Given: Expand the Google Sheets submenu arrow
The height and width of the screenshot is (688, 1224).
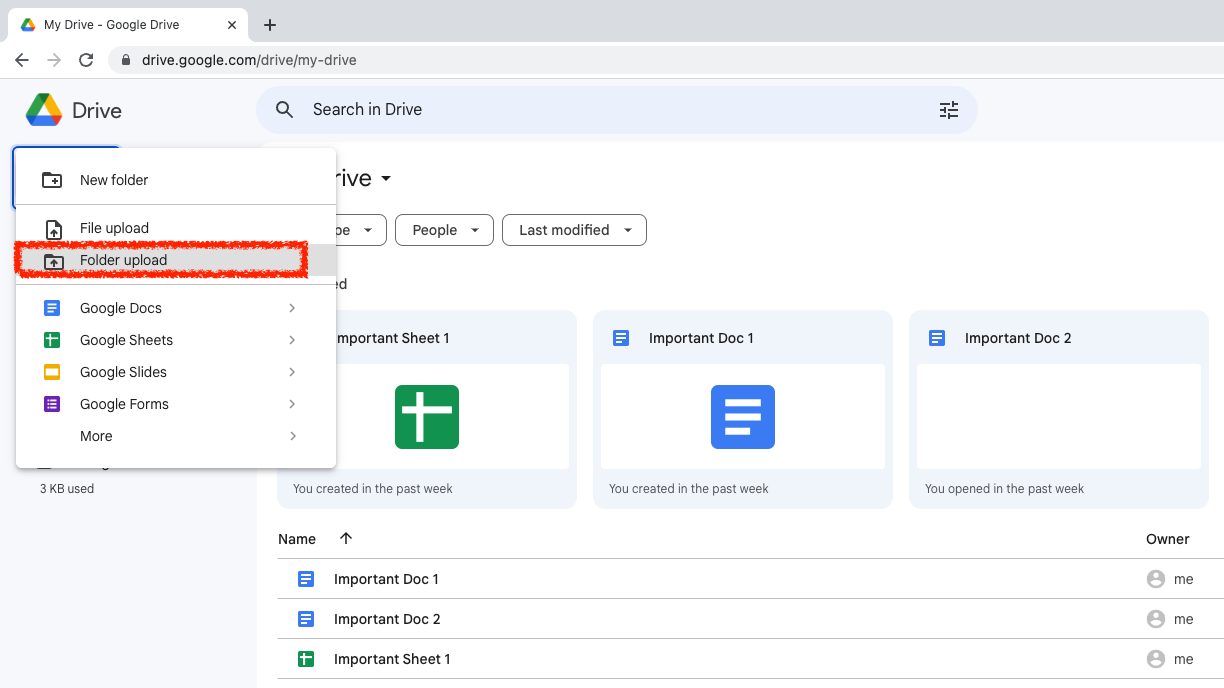Looking at the screenshot, I should [292, 340].
